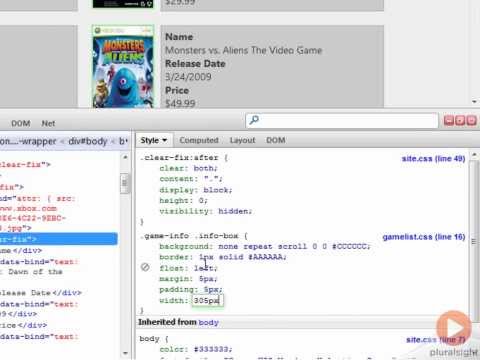Click the orange Pluralsight play button
This screenshot has width=480, height=360.
click(454, 328)
